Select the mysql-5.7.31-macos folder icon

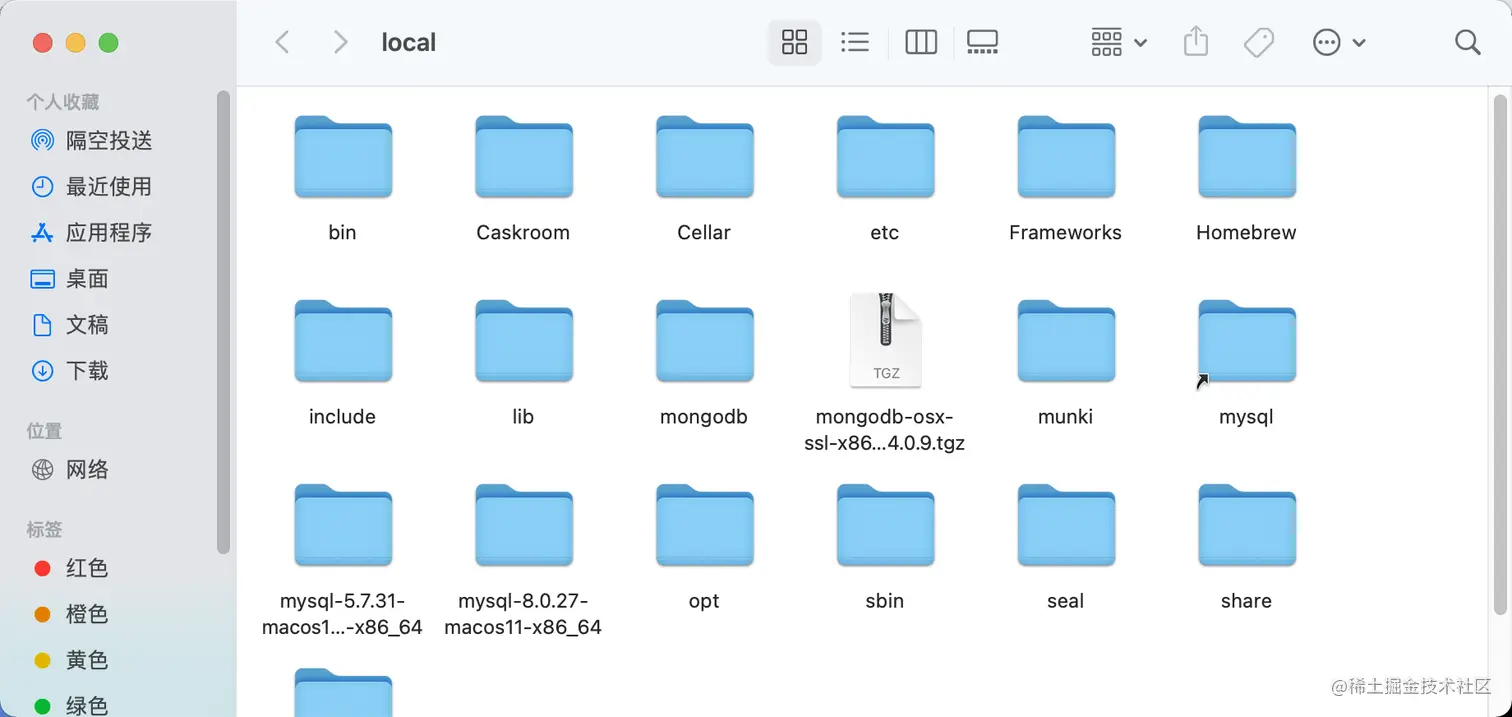(343, 525)
